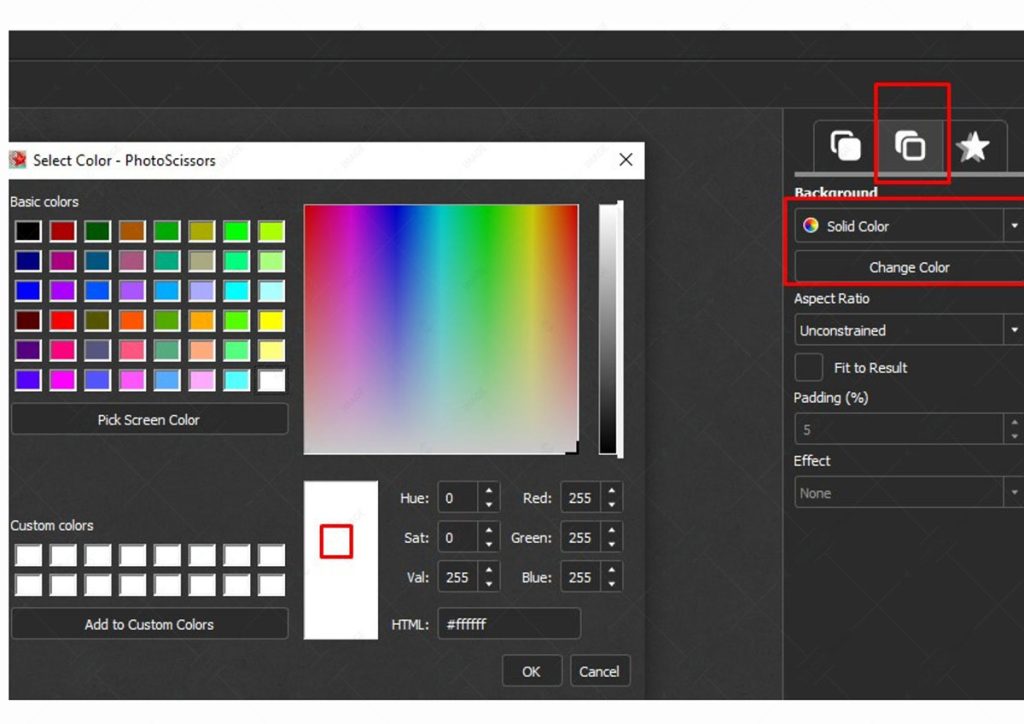Image resolution: width=1024 pixels, height=724 pixels.
Task: Click Add to Custom Colors
Action: 148,624
